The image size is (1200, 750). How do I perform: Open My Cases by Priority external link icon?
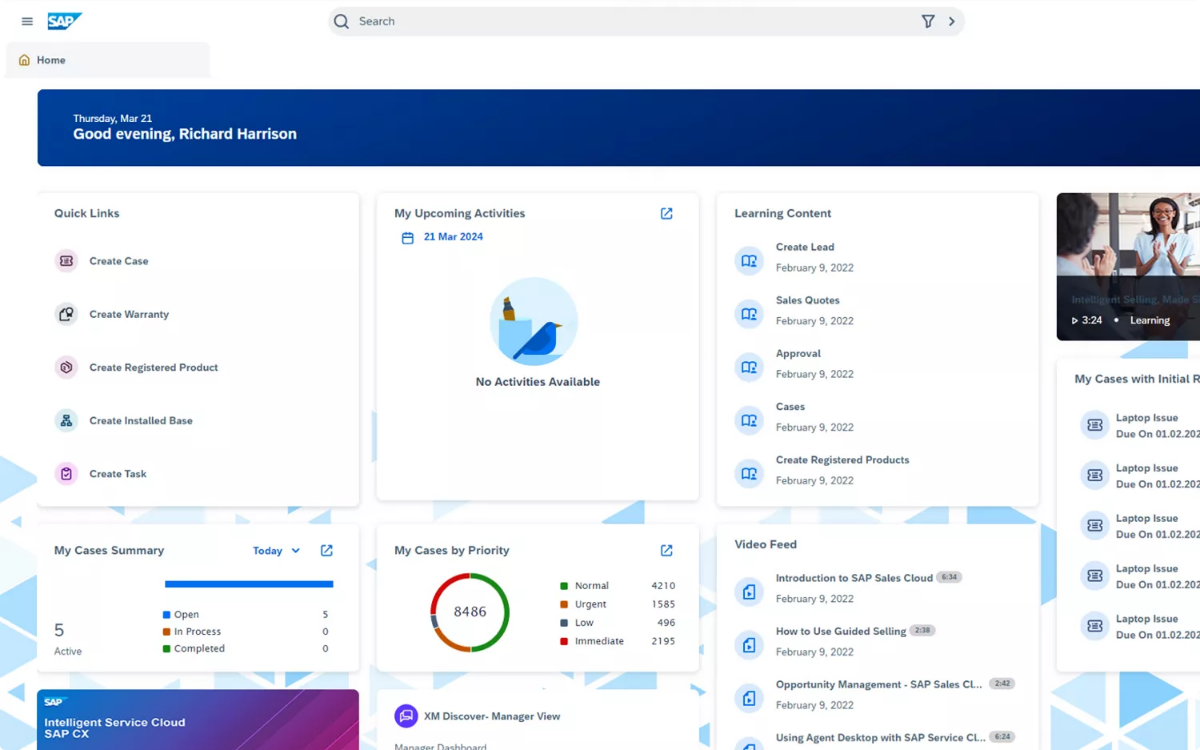[x=667, y=550]
